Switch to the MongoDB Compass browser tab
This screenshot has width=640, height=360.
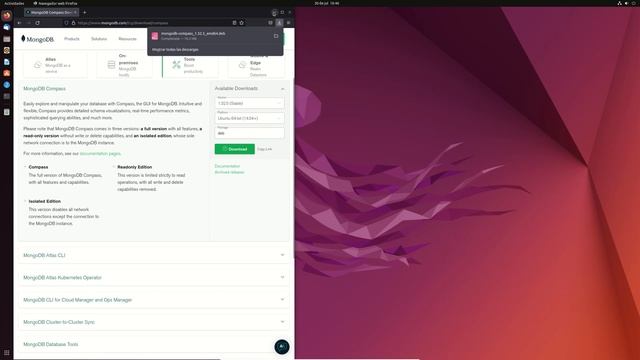[x=51, y=12]
